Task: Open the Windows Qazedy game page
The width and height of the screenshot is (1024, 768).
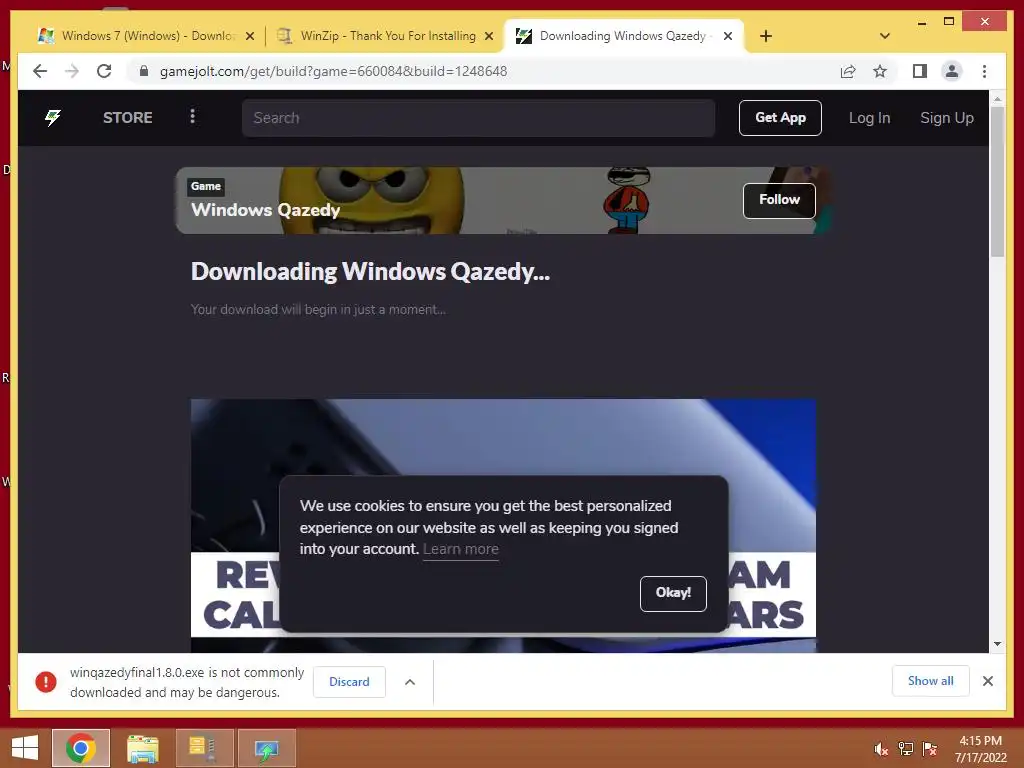Action: pyautogui.click(x=265, y=210)
